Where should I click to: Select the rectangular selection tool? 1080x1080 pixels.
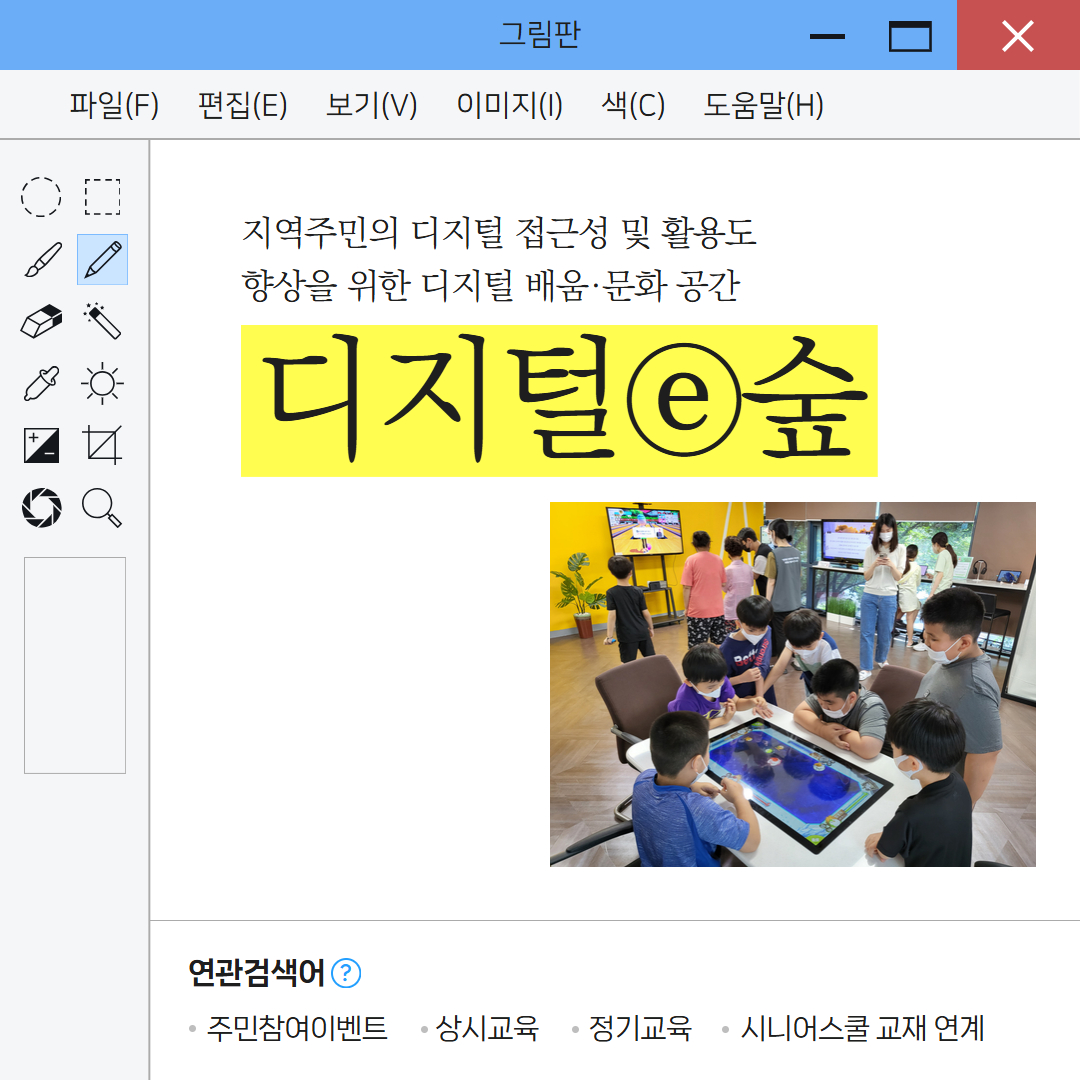coord(102,197)
